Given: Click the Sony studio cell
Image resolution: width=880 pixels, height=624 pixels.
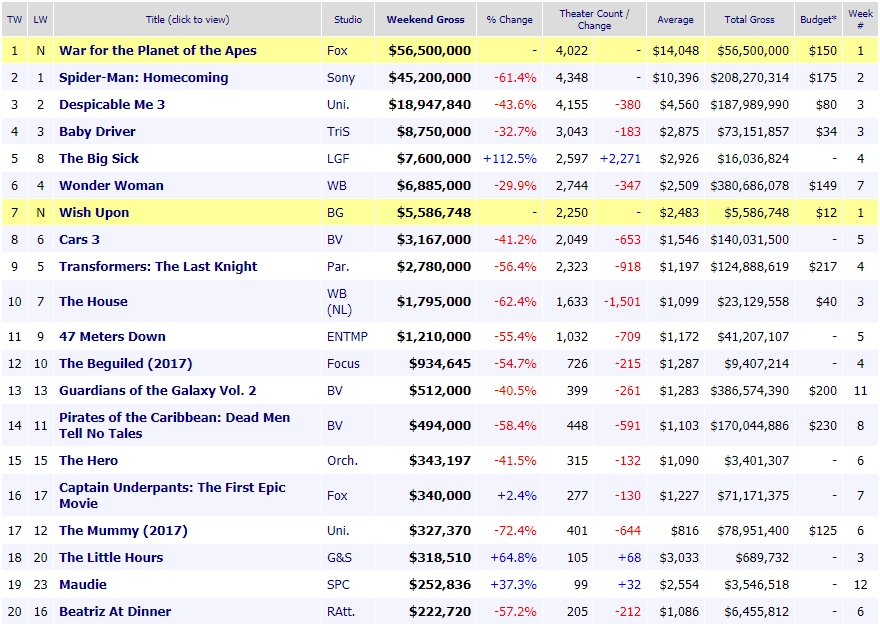Looking at the screenshot, I should pyautogui.click(x=341, y=77).
